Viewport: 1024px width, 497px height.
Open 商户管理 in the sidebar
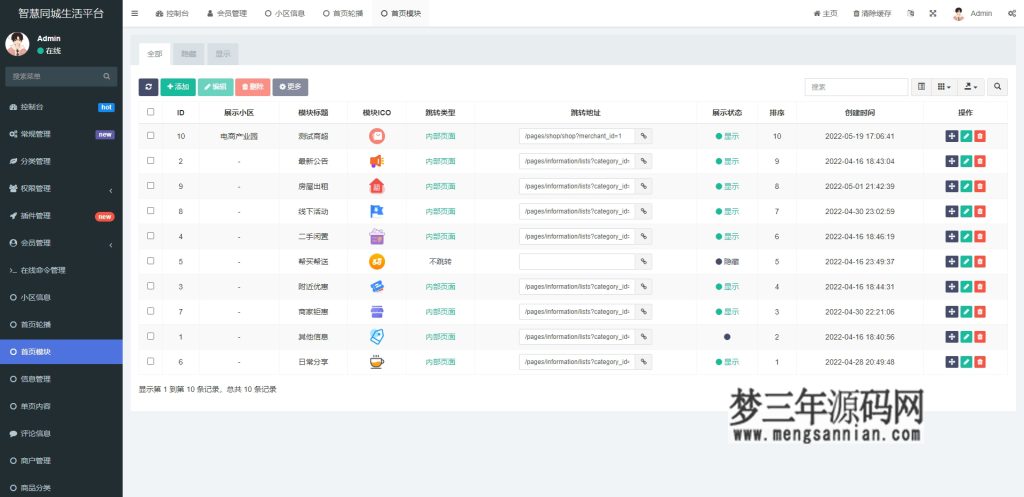point(61,460)
